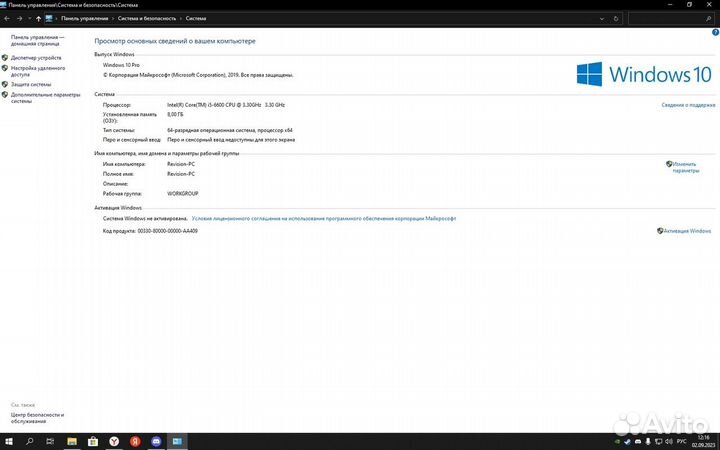Open taskbar search magnifier
Screen dimensions: 720x450
(x=30, y=441)
